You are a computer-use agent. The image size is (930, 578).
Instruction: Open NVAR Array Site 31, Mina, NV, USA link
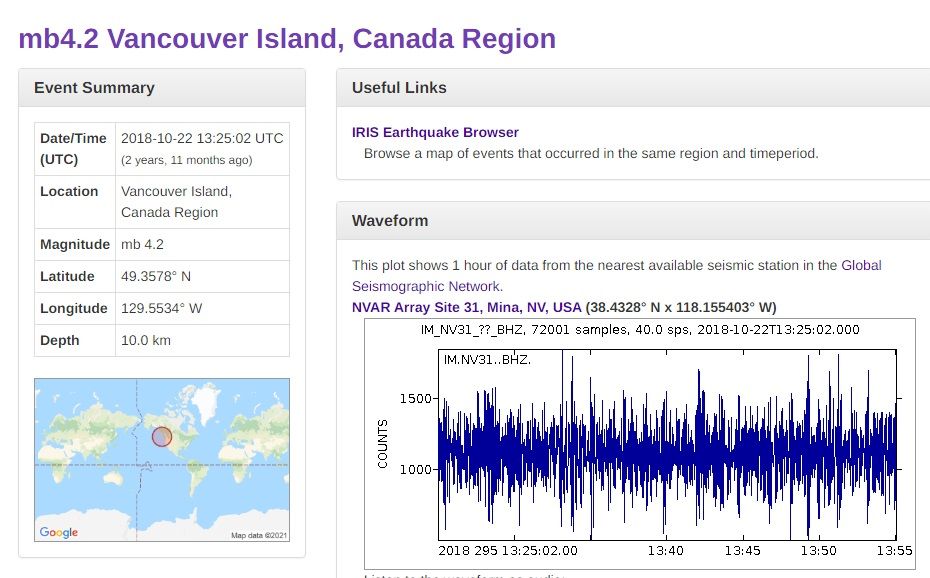(466, 307)
